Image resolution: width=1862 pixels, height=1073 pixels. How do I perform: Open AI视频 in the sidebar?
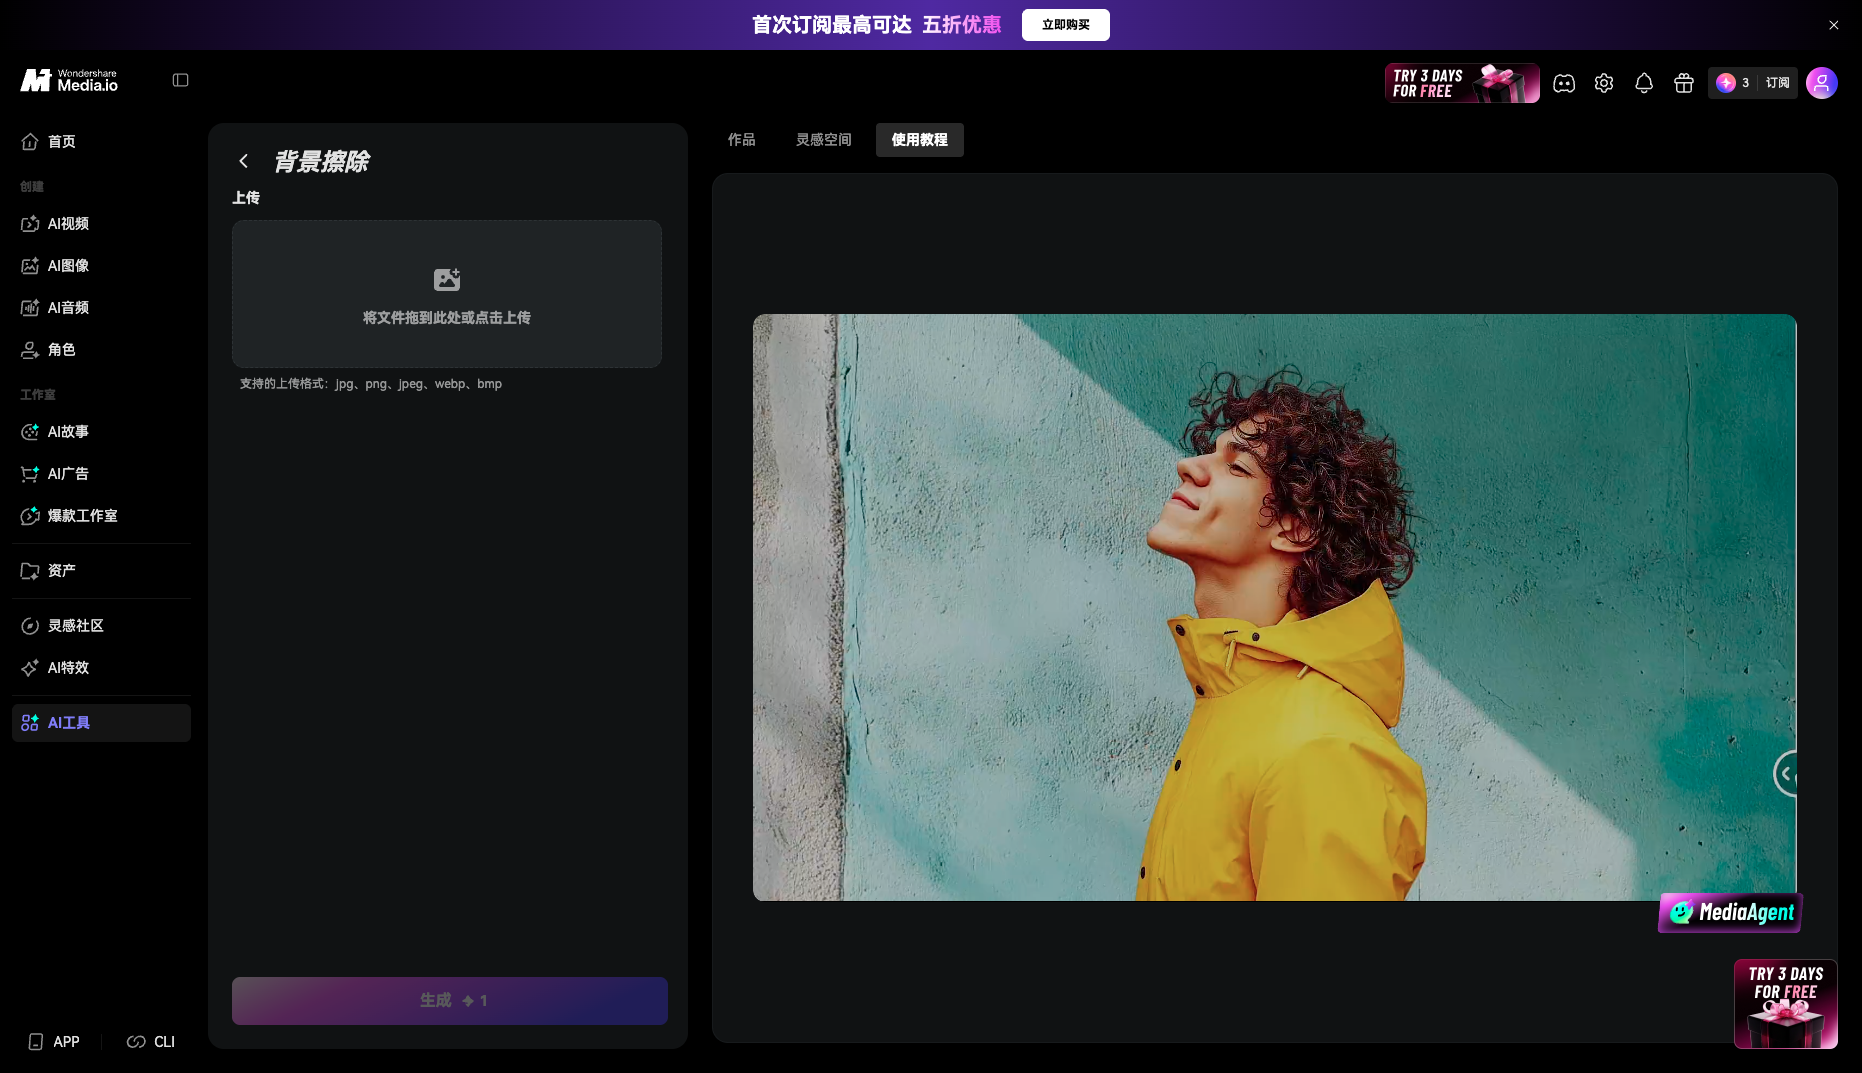point(101,224)
